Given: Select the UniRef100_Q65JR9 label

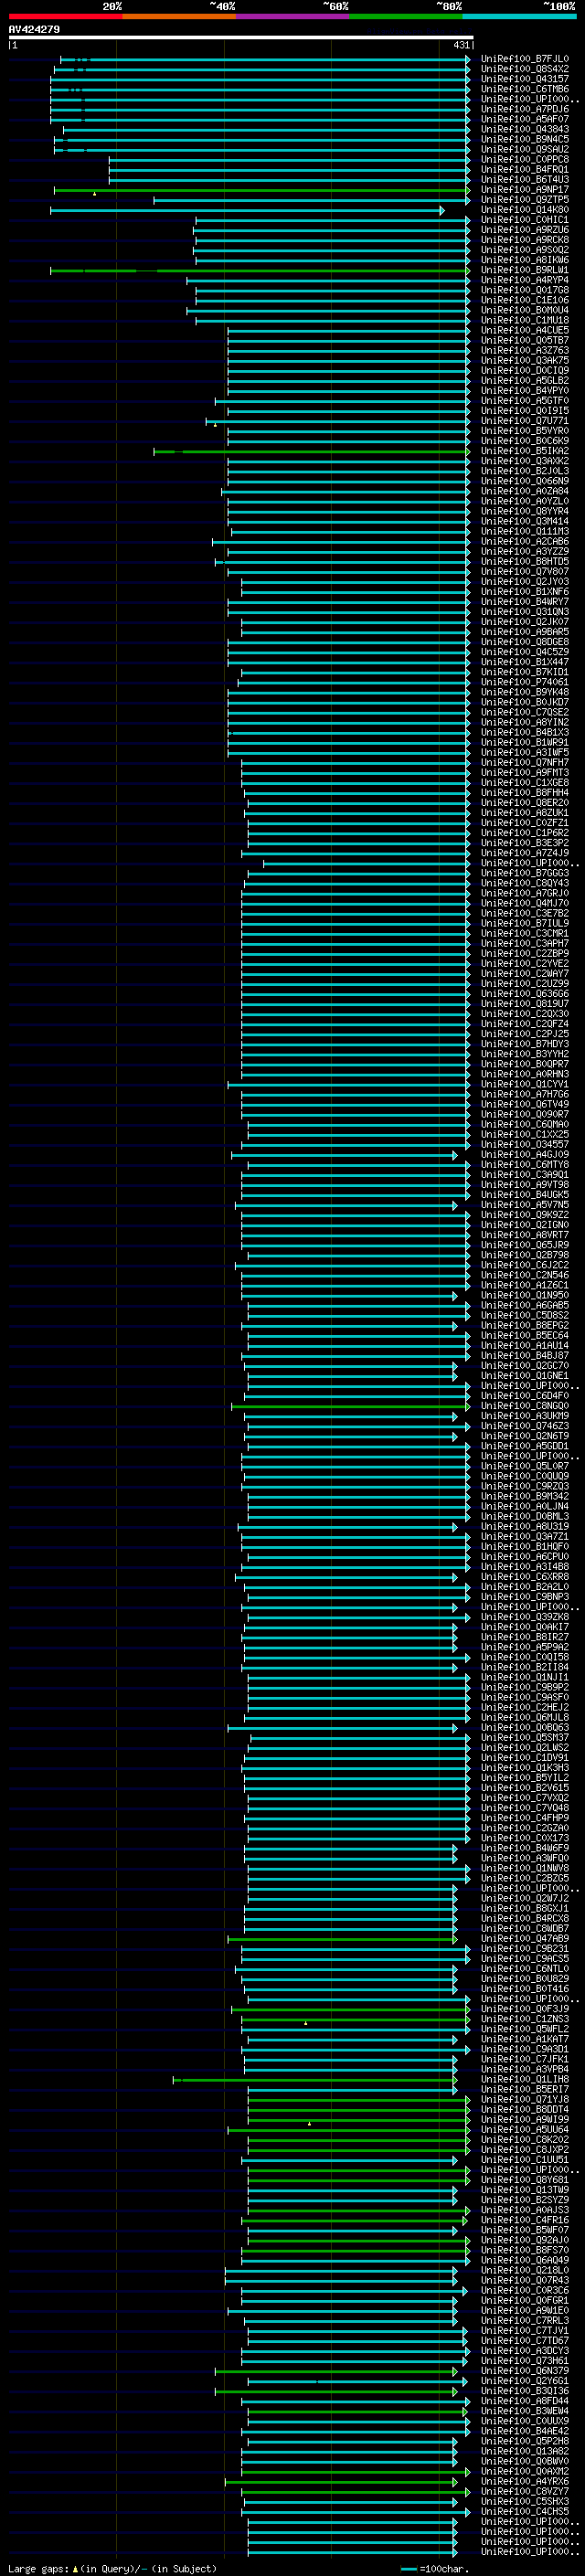Looking at the screenshot, I should click(525, 1245).
